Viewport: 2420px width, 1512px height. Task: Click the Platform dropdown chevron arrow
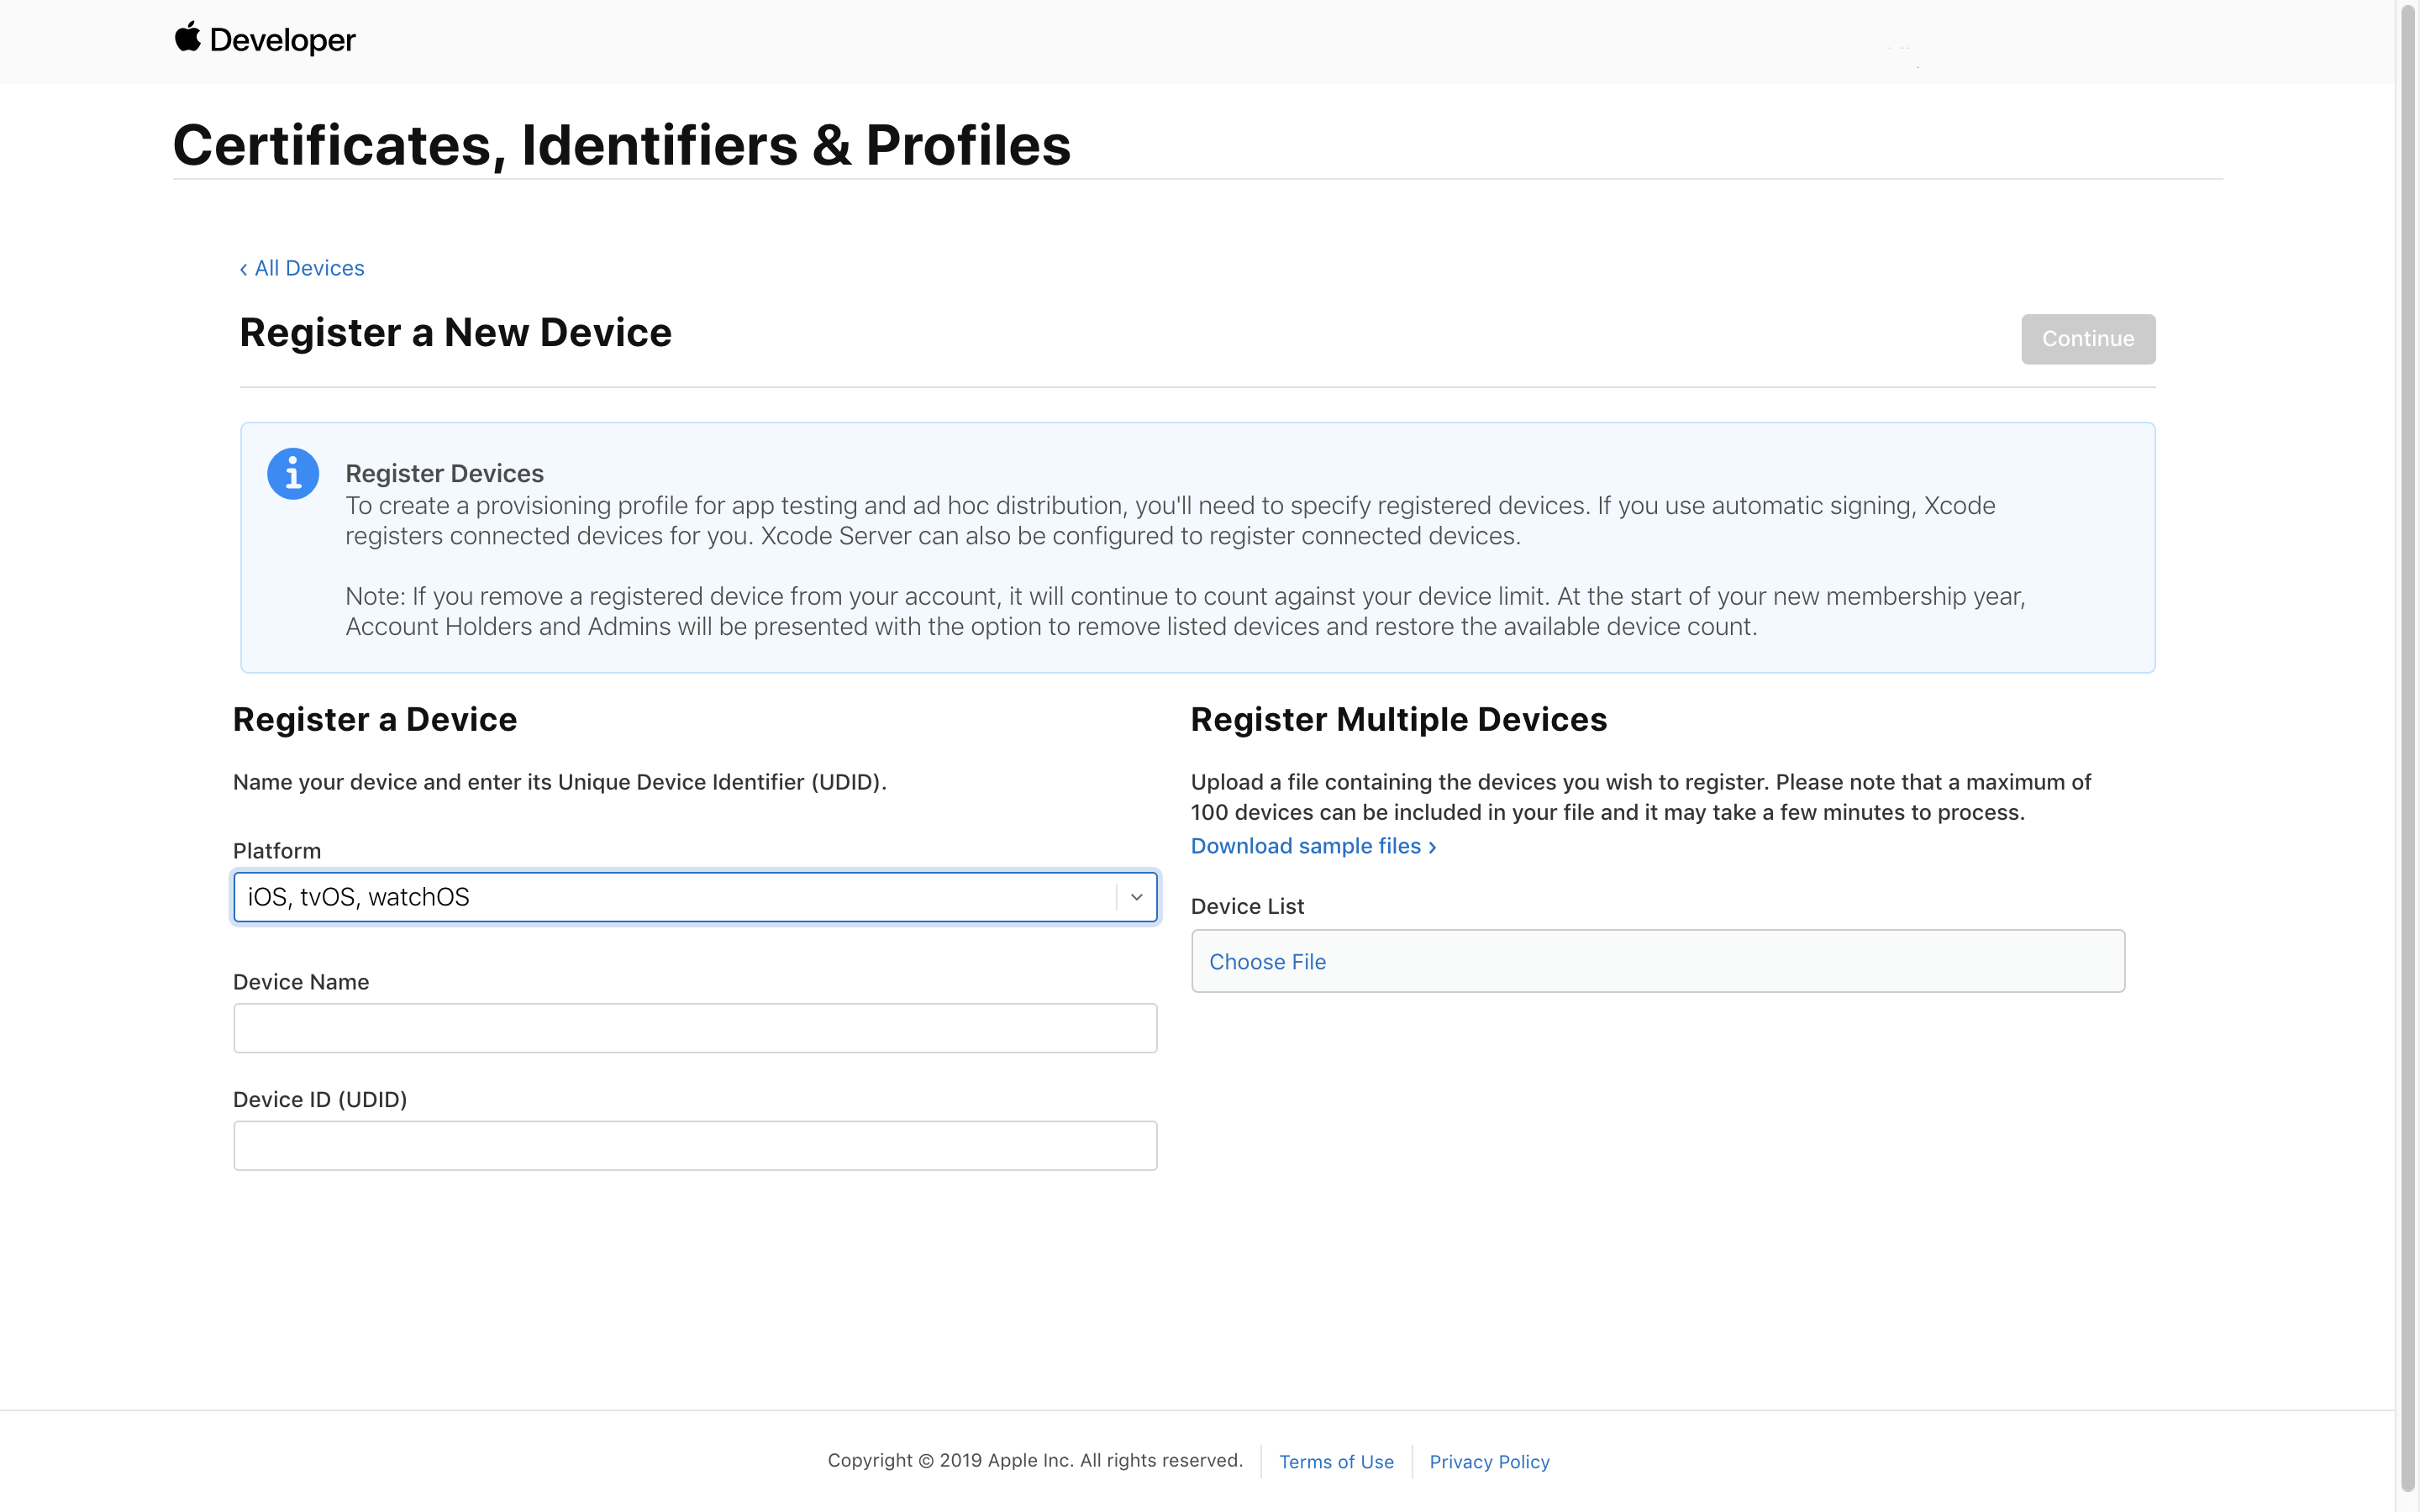(1136, 897)
